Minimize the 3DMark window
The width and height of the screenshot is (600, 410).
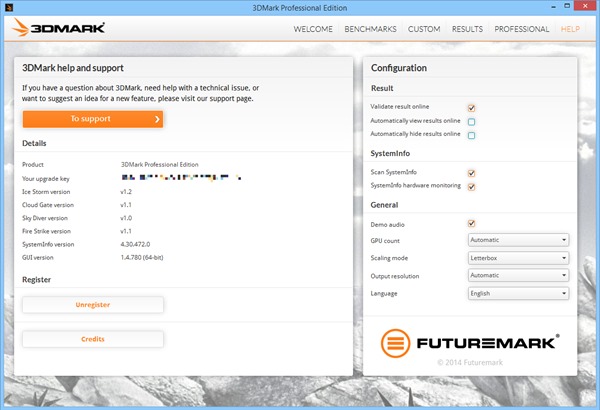[x=553, y=7]
